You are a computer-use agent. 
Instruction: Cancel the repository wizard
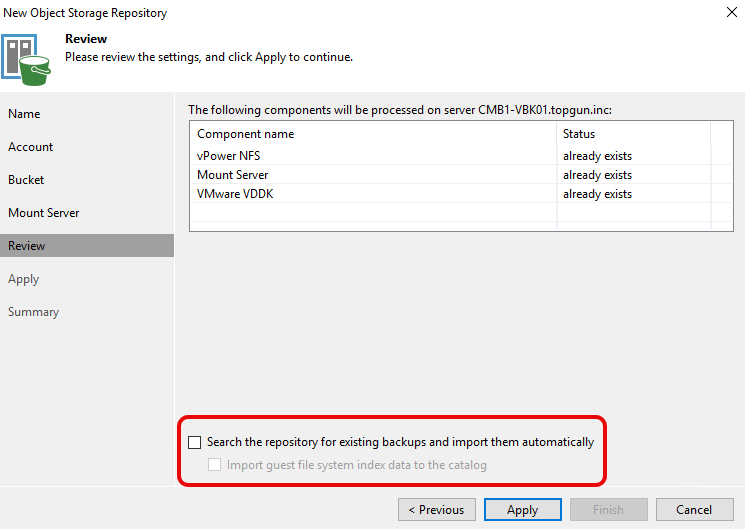tap(694, 510)
